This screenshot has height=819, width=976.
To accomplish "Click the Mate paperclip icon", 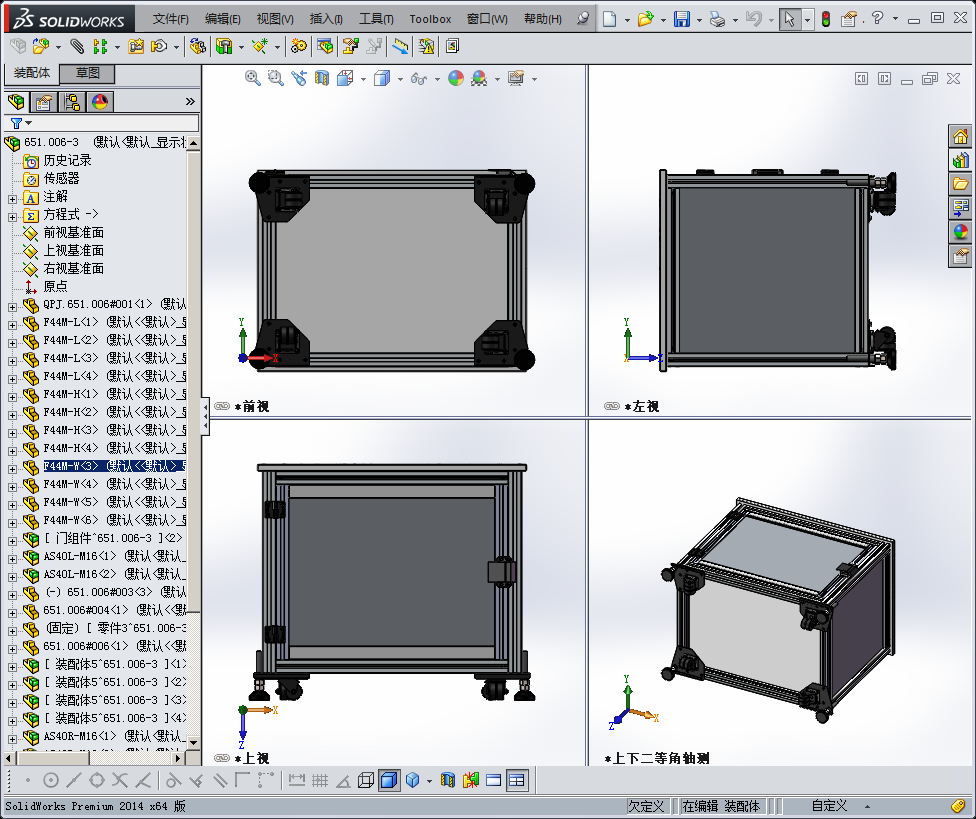I will 77,46.
